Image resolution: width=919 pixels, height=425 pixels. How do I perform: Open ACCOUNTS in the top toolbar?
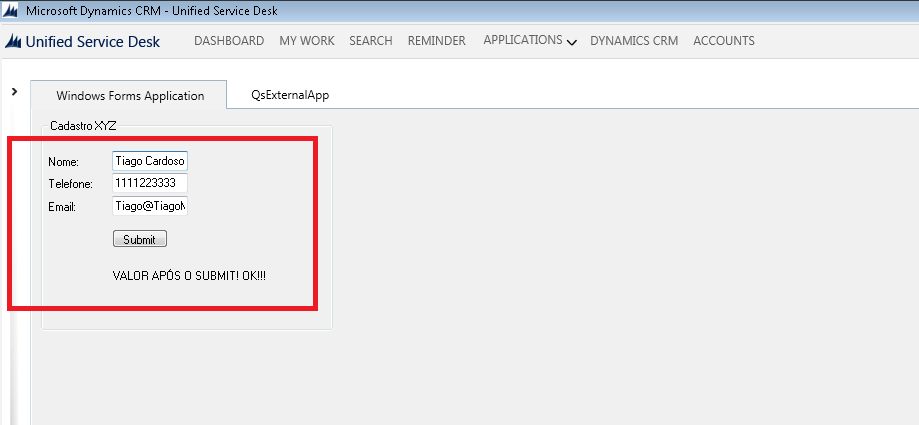click(723, 41)
